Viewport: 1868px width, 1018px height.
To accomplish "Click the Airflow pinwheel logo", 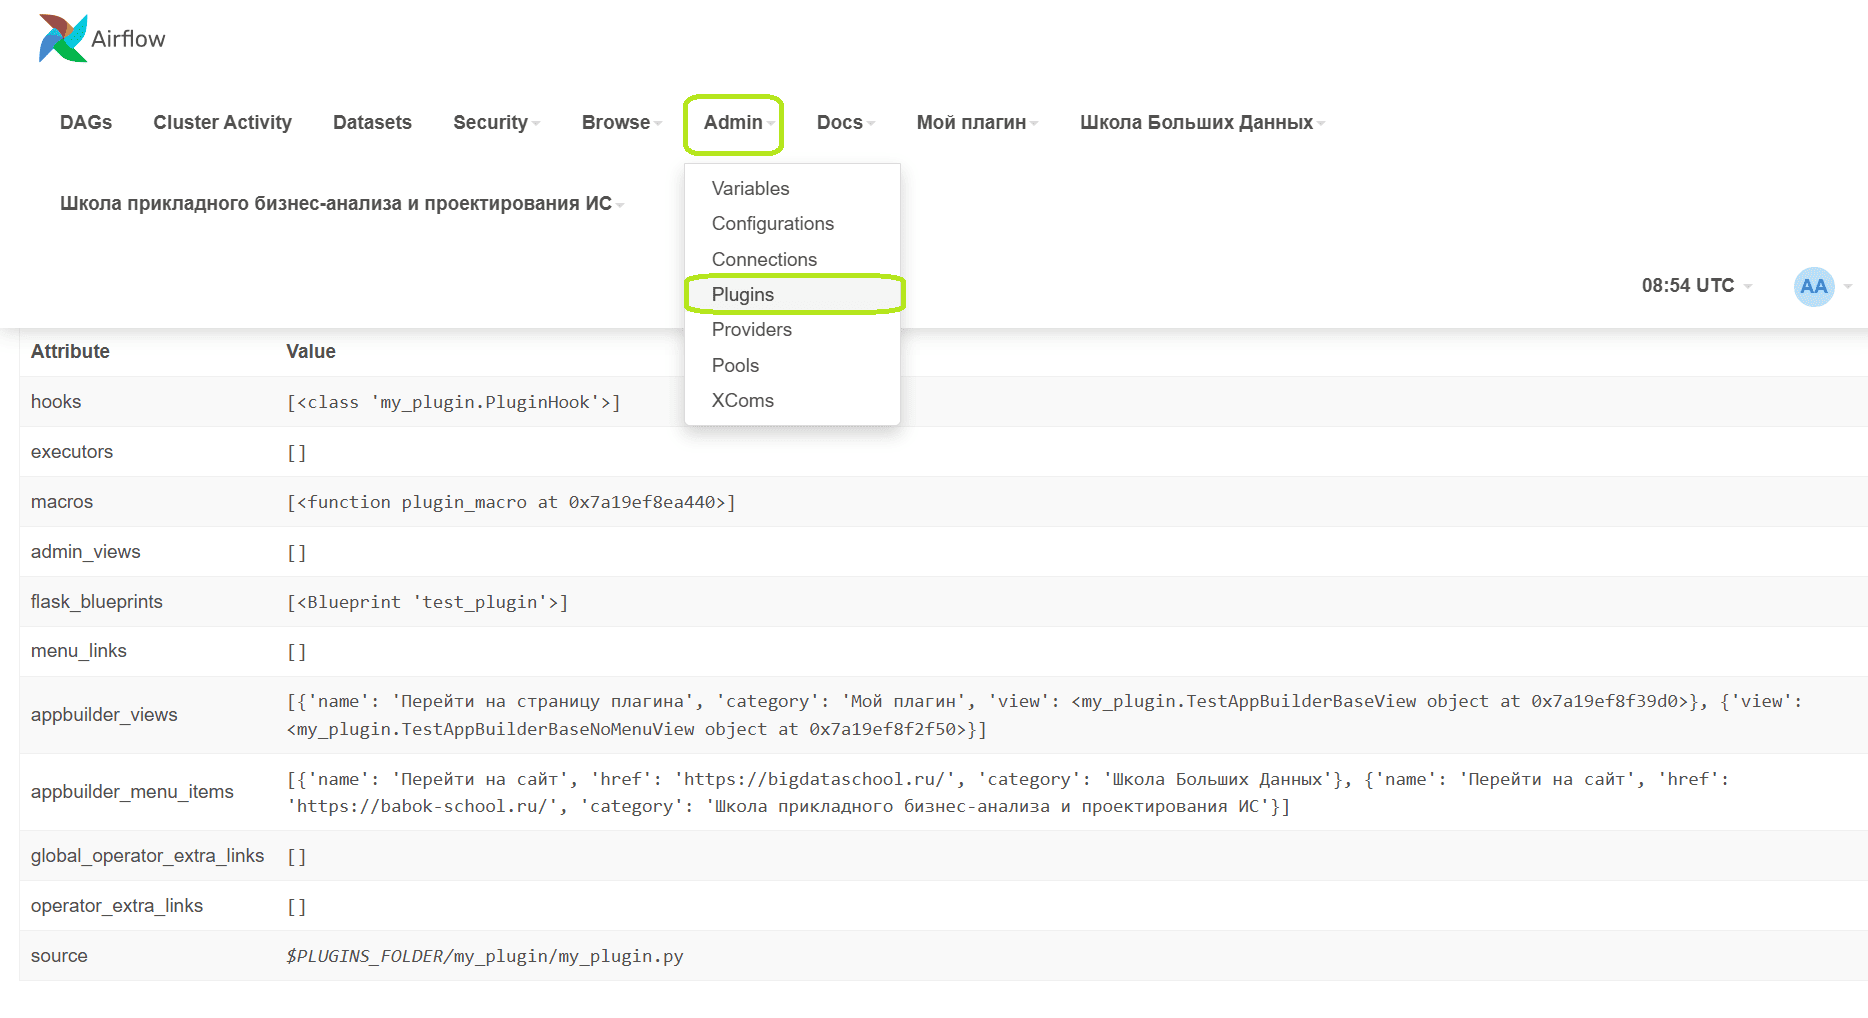I will point(63,39).
